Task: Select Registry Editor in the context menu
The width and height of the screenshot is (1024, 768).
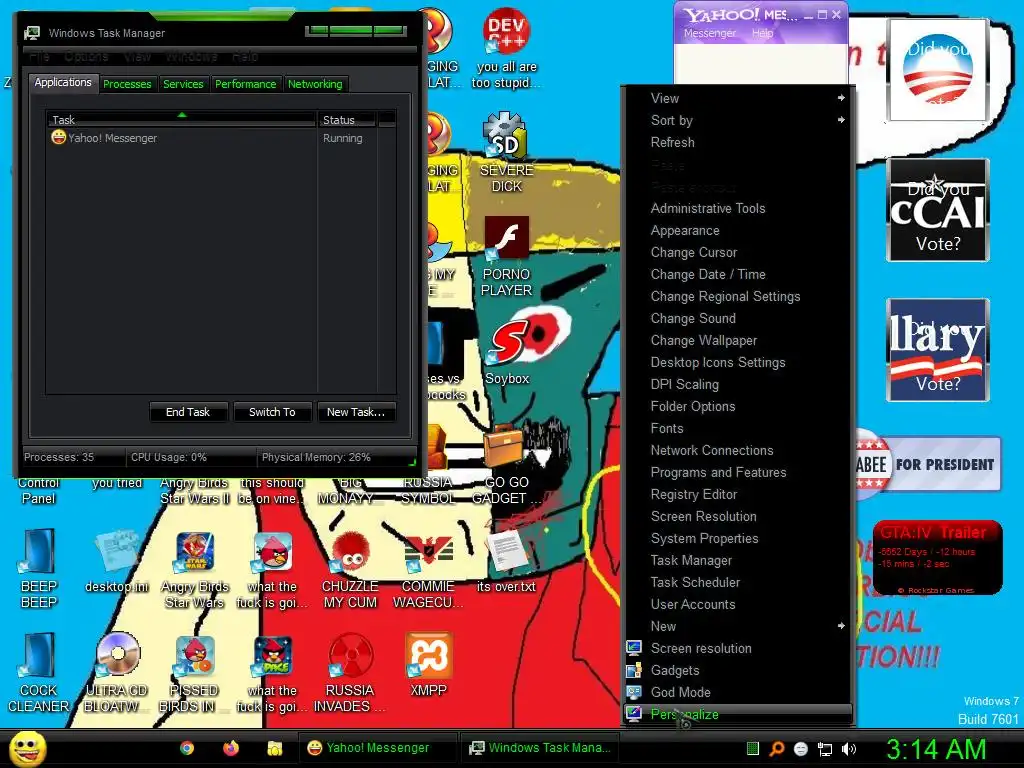Action: tap(738, 494)
